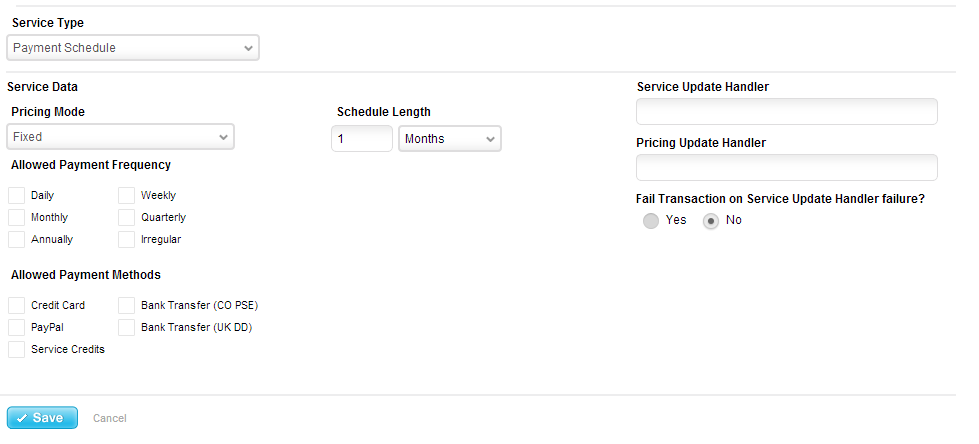The width and height of the screenshot is (979, 444).
Task: Open the Service Type dropdown
Action: click(x=132, y=48)
